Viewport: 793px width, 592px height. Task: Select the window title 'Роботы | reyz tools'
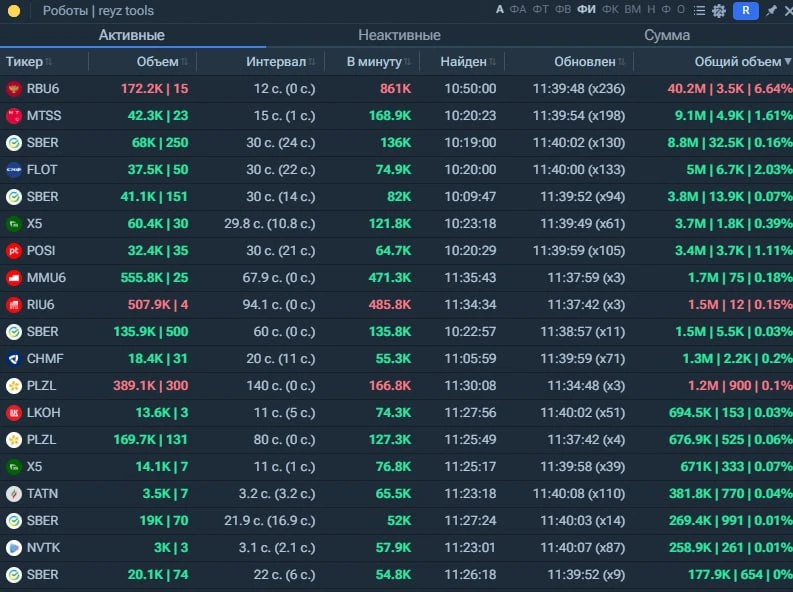[x=98, y=11]
